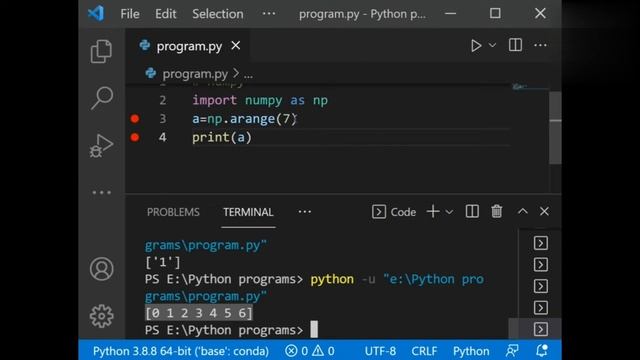This screenshot has width=640, height=360.
Task: Open notifications bell in the status bar
Action: (x=542, y=351)
